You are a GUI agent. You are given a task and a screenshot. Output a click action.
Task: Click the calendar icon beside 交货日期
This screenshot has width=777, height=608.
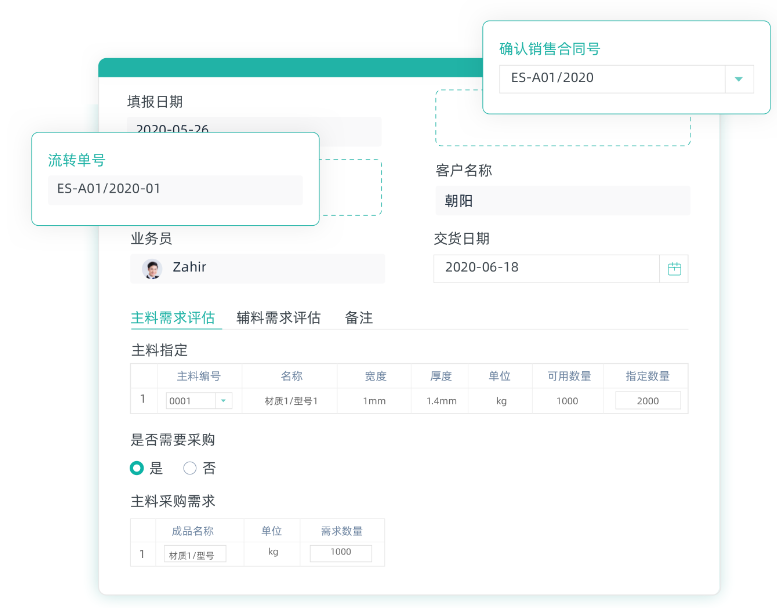coord(674,268)
